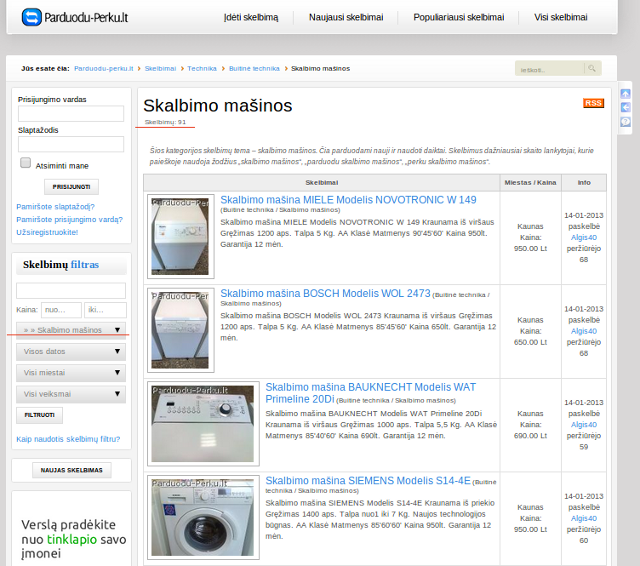Viewport: 640px width, 566px height.
Task: Click the 'Prisijungimo vardas' username field
Action: coord(71,114)
